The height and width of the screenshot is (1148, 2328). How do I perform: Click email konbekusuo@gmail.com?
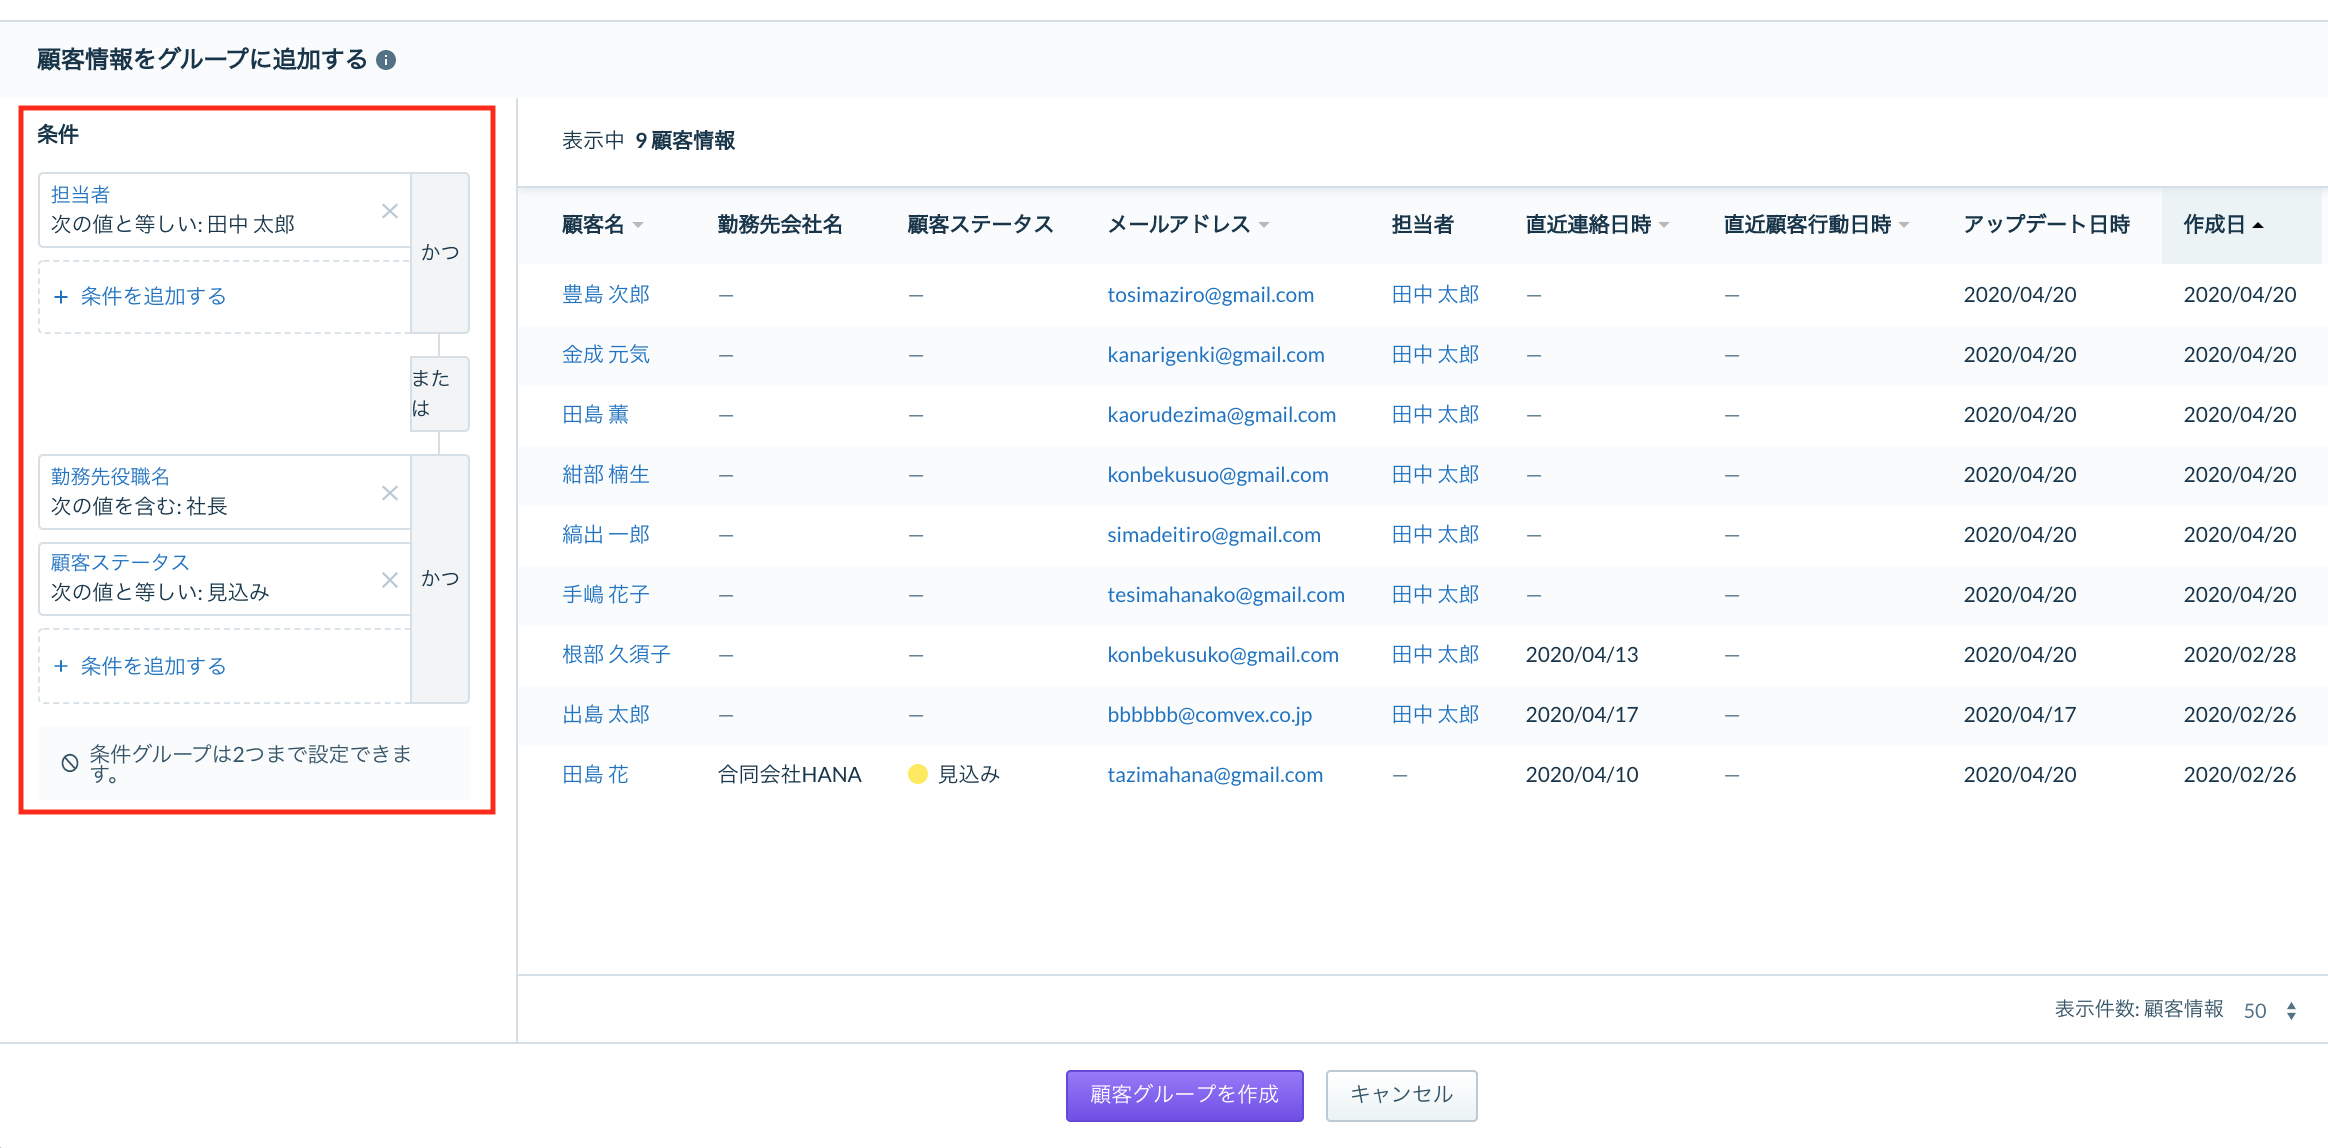coord(1217,475)
